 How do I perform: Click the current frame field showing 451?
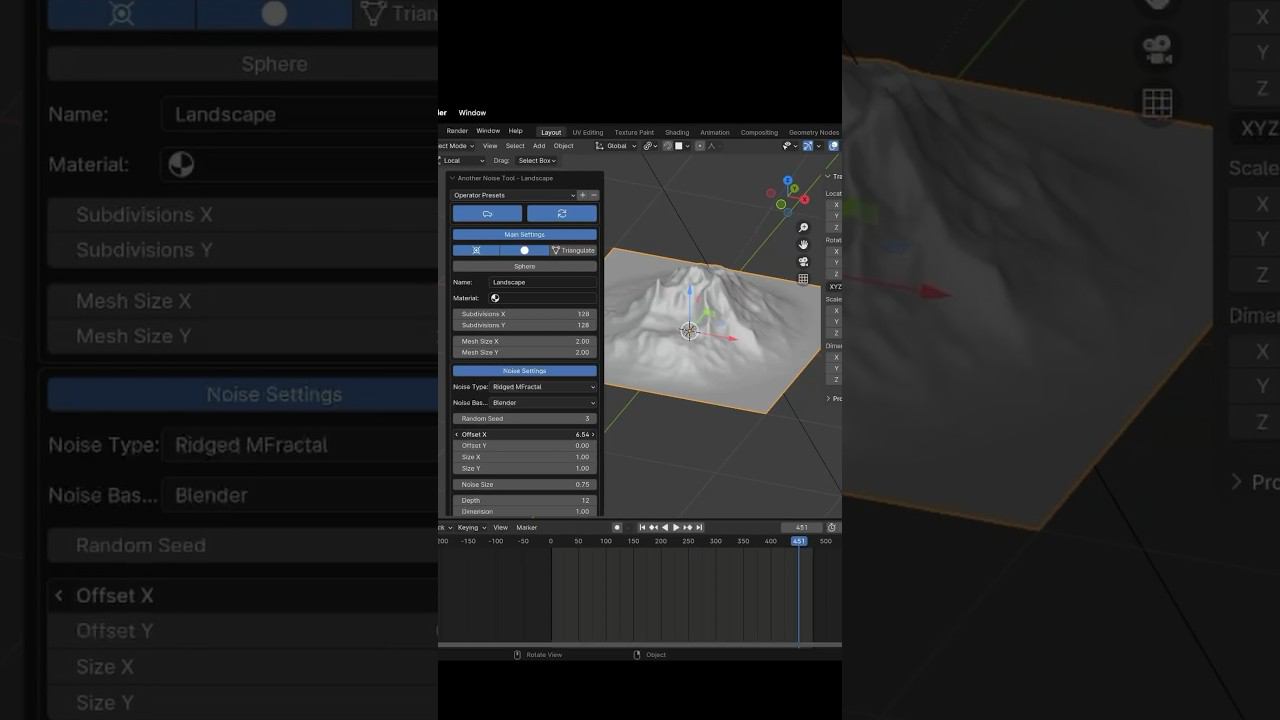pos(801,527)
